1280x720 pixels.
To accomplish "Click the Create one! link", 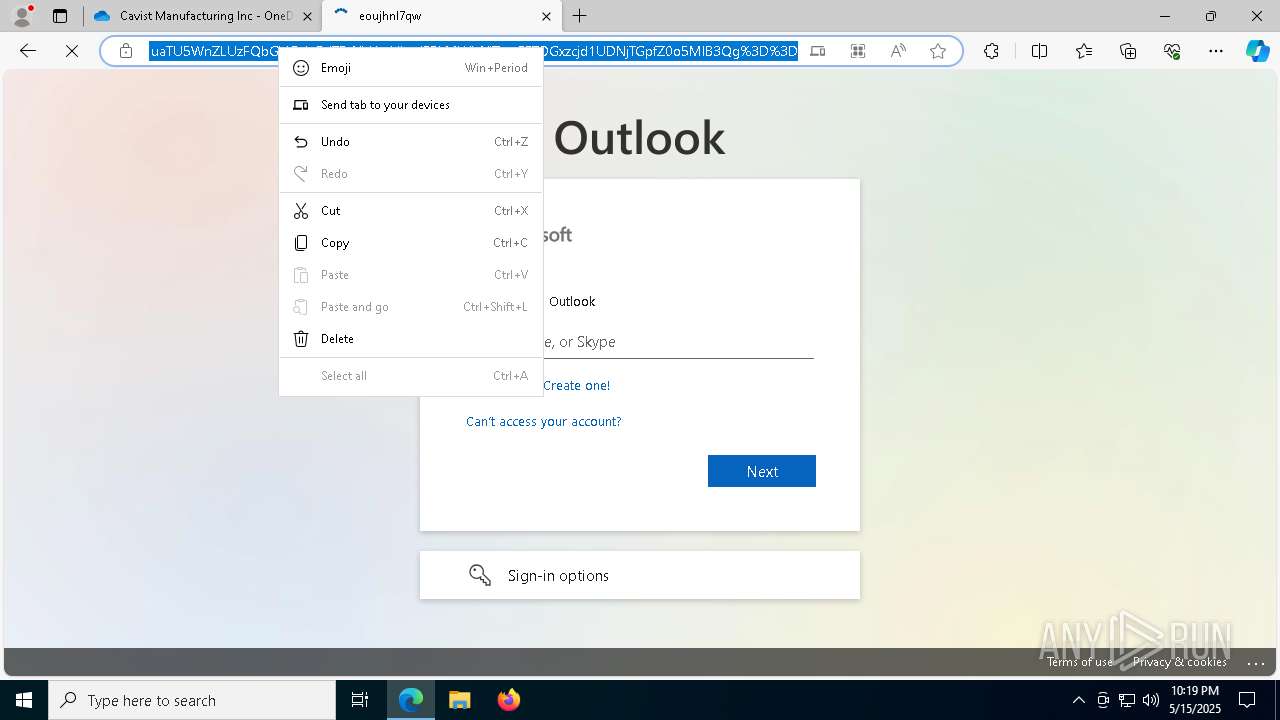I will pyautogui.click(x=576, y=386).
